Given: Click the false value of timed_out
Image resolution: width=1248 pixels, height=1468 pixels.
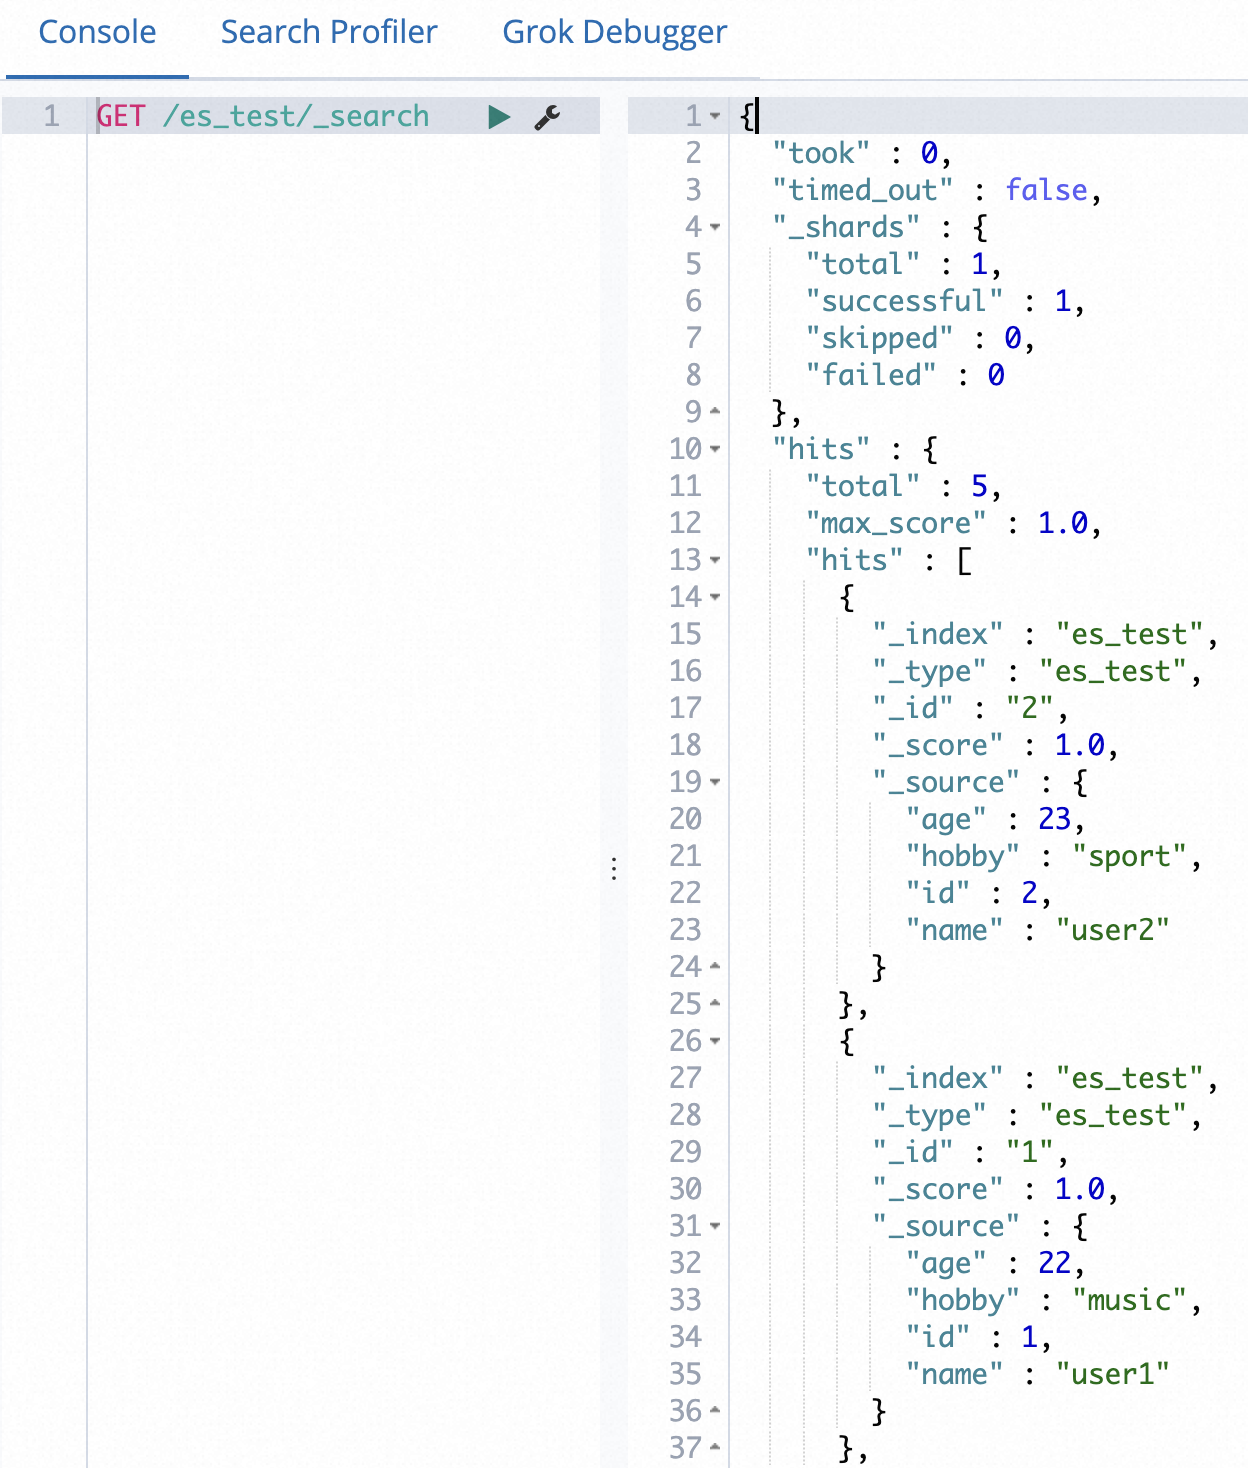Looking at the screenshot, I should coord(1046,190).
